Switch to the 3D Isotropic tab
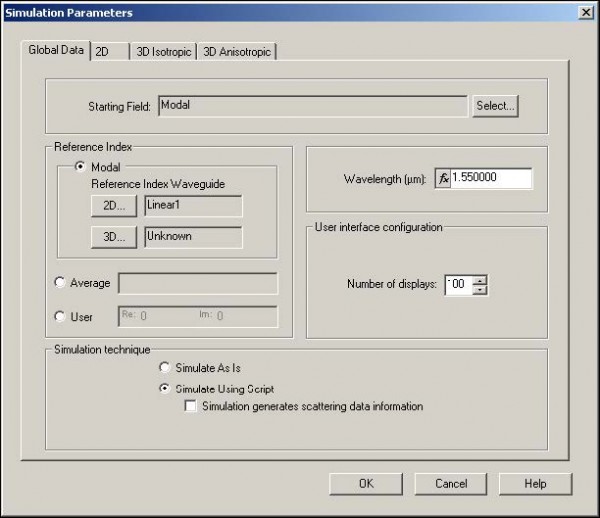 tap(164, 52)
